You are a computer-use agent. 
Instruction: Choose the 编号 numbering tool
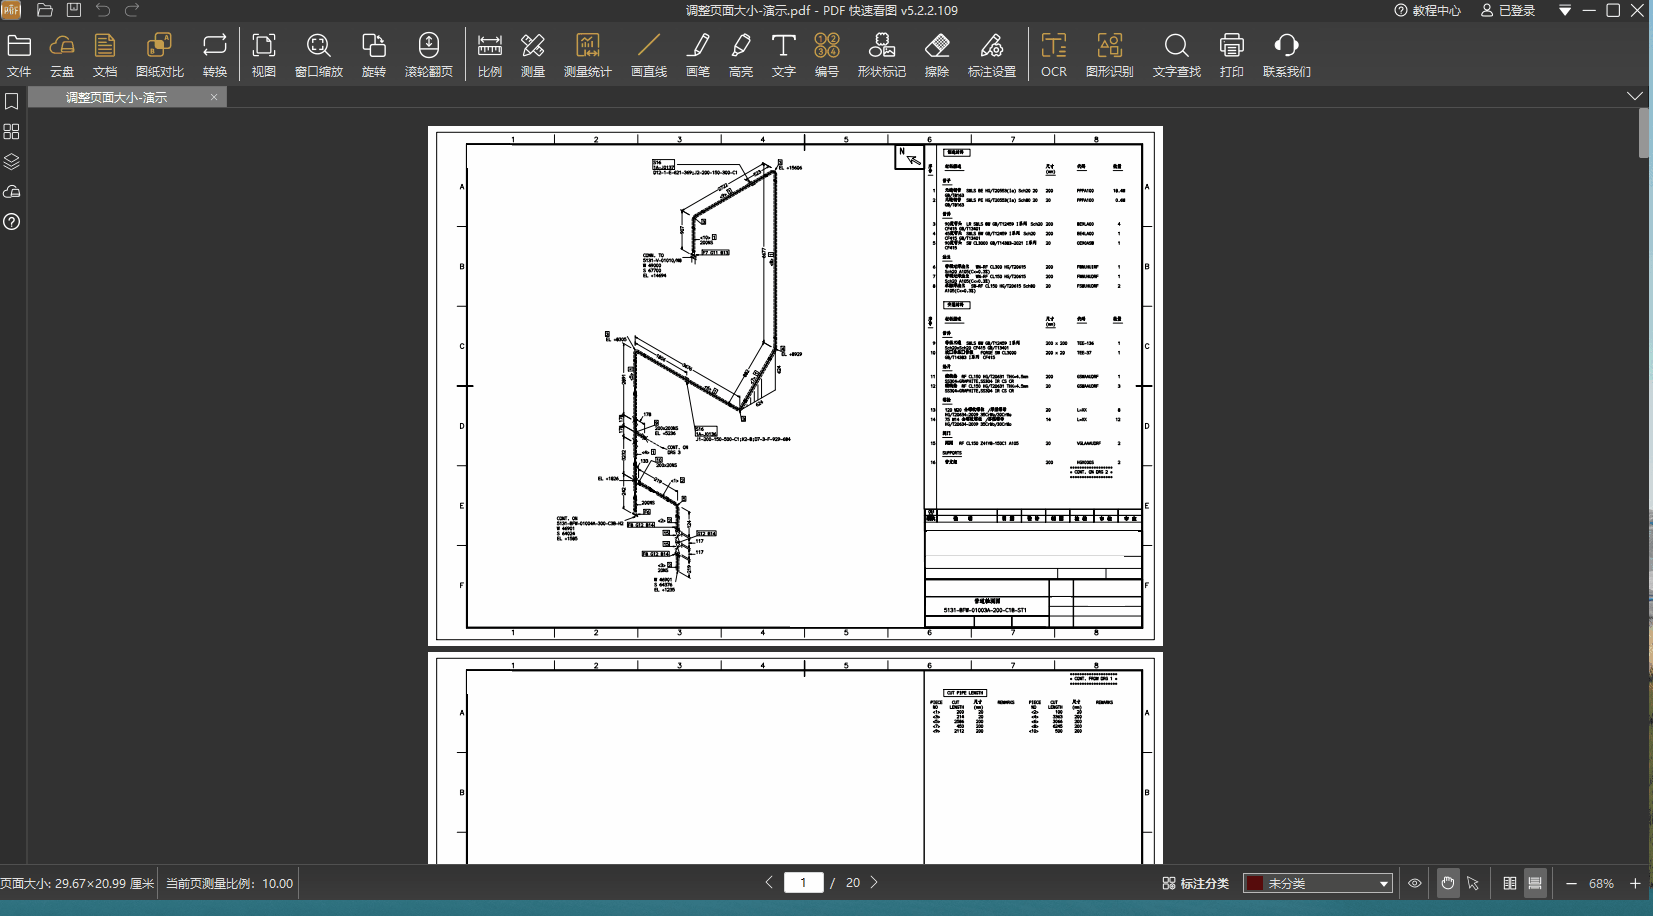(827, 55)
